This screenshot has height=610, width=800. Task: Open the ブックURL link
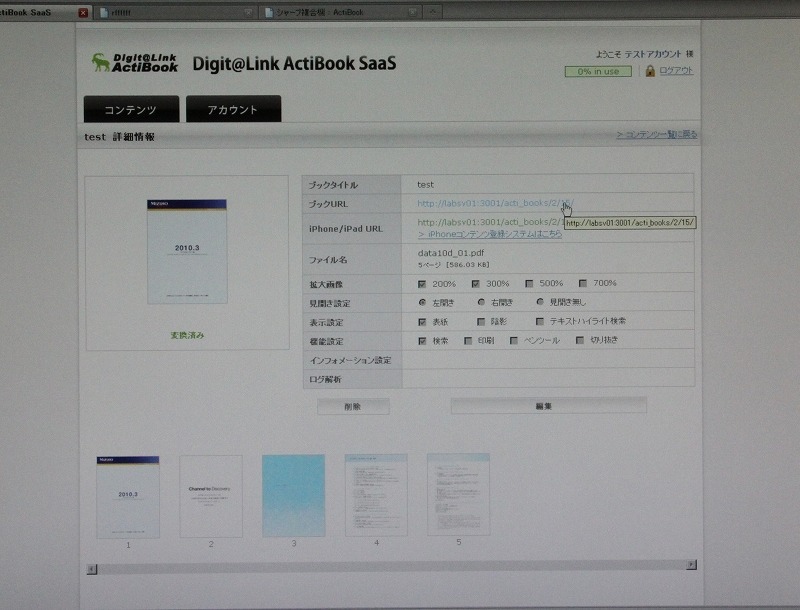click(x=495, y=203)
